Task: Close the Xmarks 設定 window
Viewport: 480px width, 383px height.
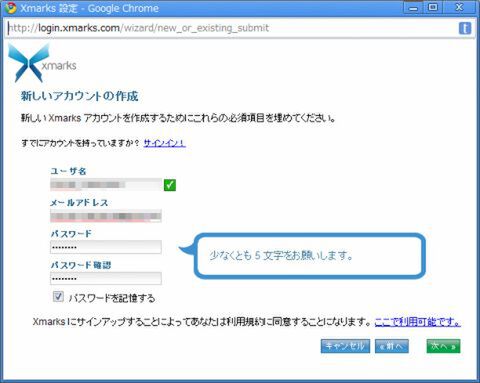Action: pyautogui.click(x=459, y=7)
